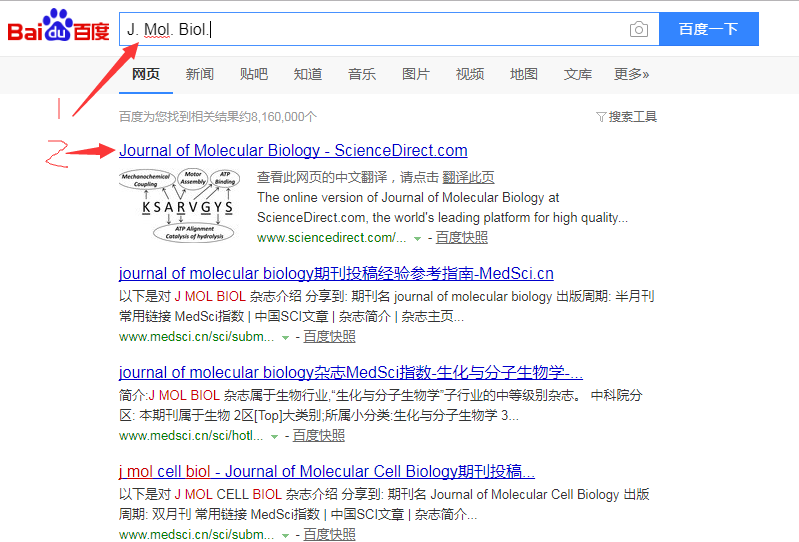Switch to the 地图 tab
Viewport: 799px width, 542px height.
524,74
